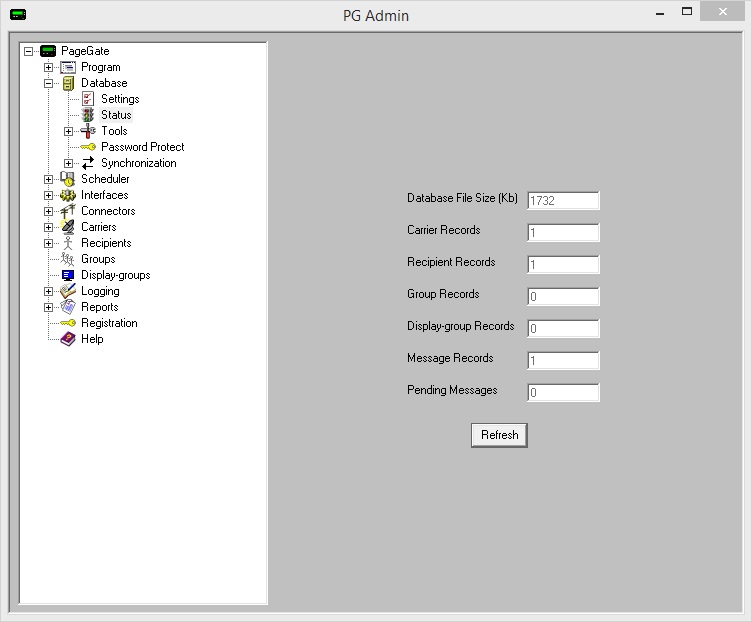Viewport: 752px width, 622px height.
Task: Click the Recipients person icon
Action: tap(68, 243)
